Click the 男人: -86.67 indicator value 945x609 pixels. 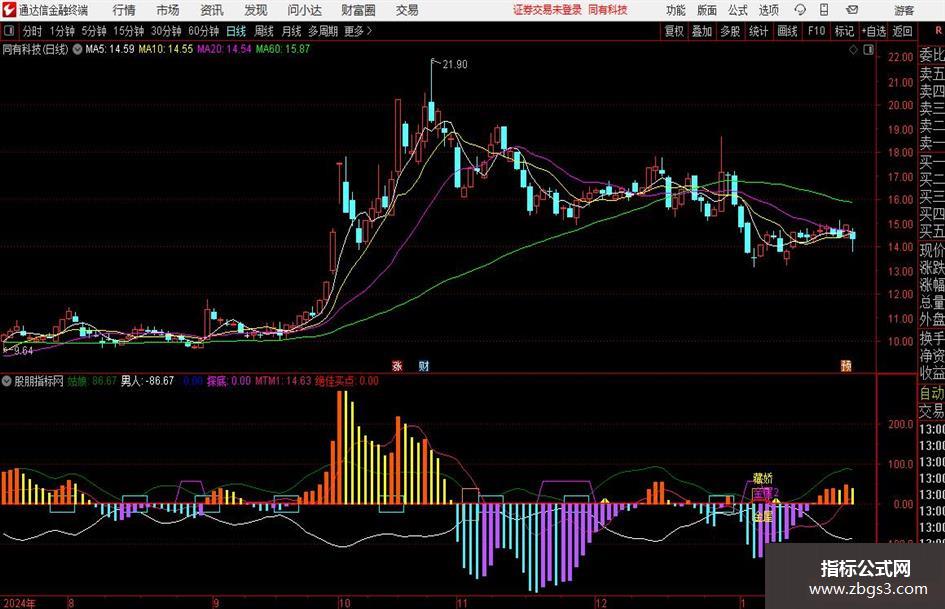coord(147,381)
